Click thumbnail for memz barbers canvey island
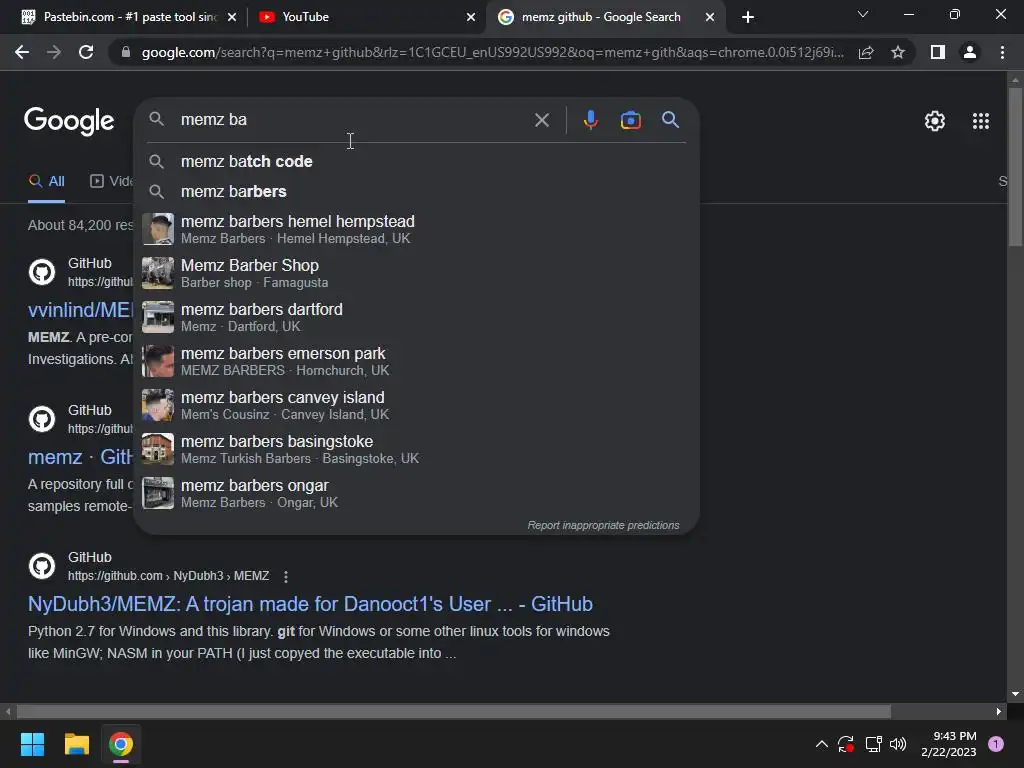Screen dimensions: 1024x768 158,405
